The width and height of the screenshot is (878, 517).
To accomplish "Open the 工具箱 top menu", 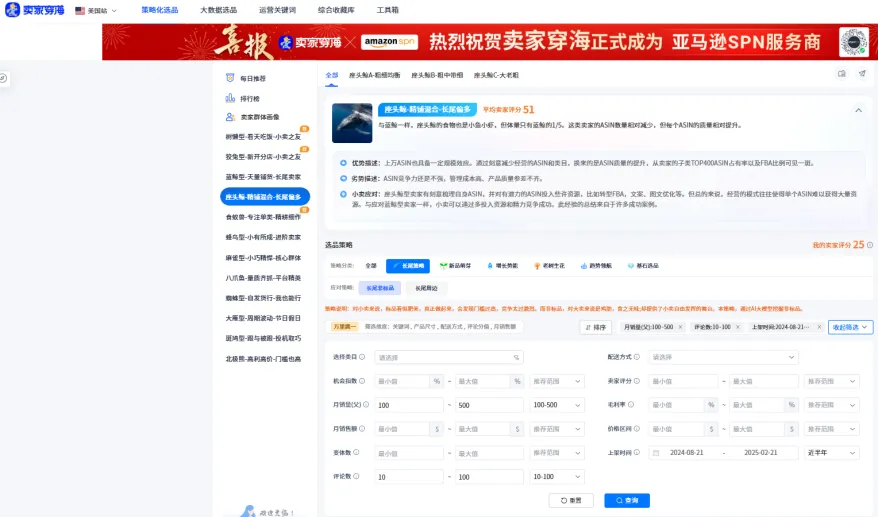I will click(387, 10).
